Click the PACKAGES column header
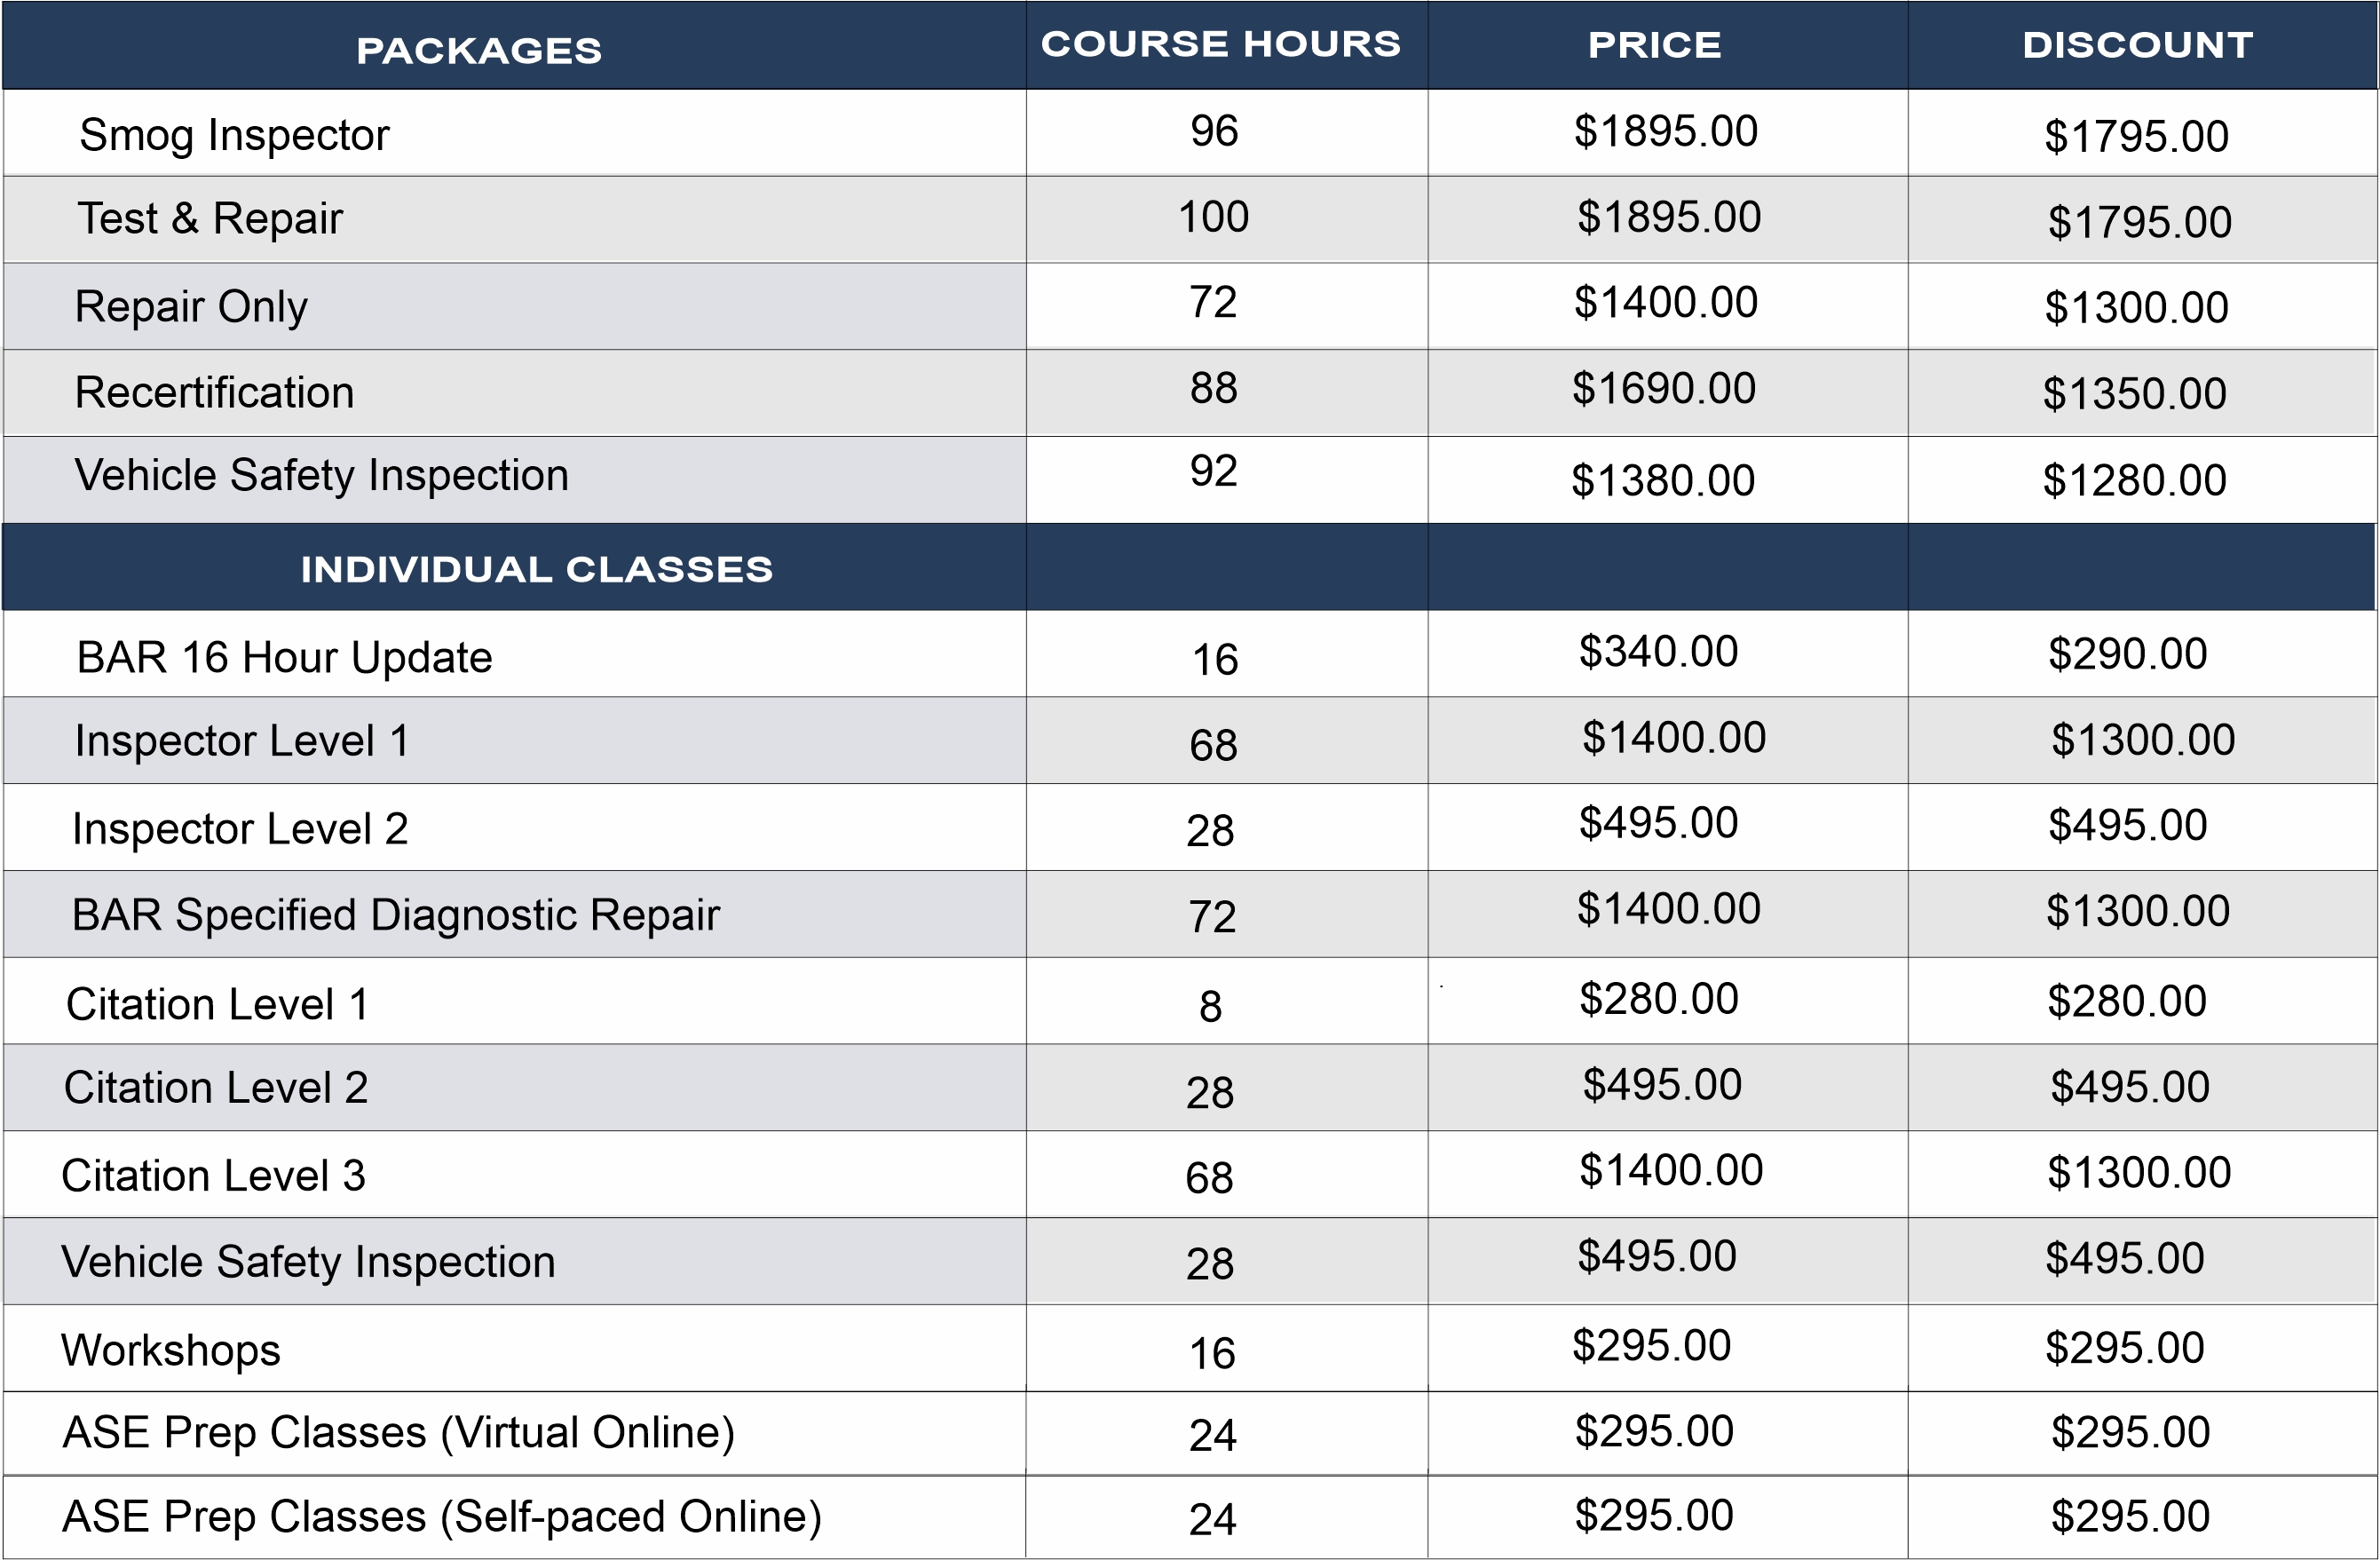The image size is (2380, 1560). 479,50
